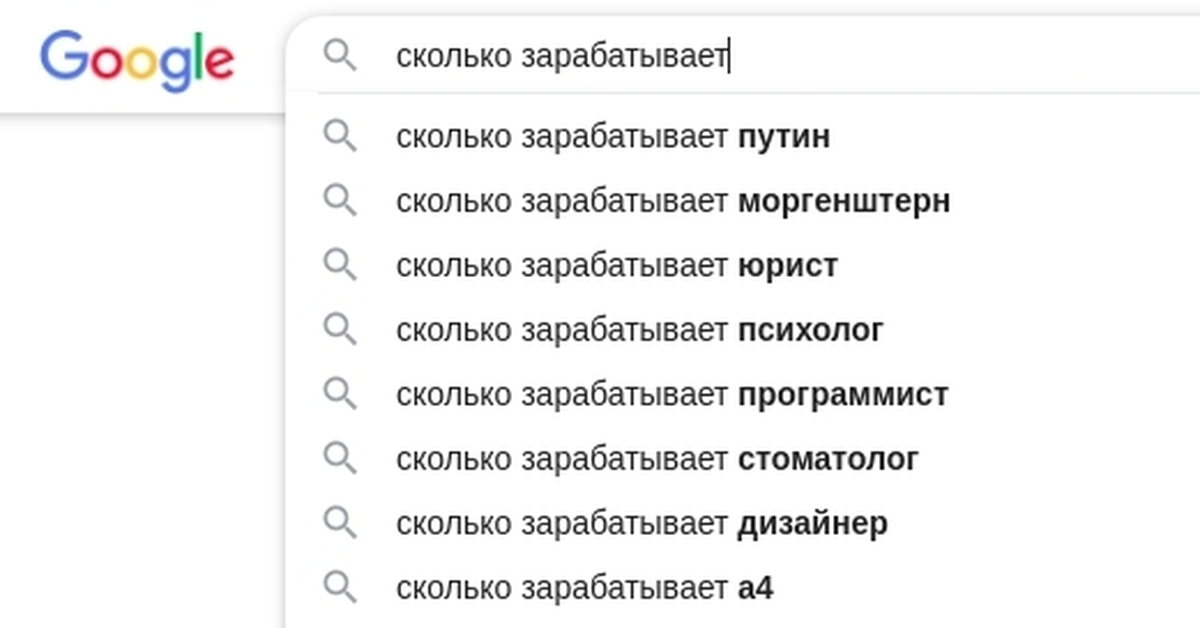Image resolution: width=1200 pixels, height=628 pixels.
Task: Select the а4 search suggestion
Action: tap(584, 588)
